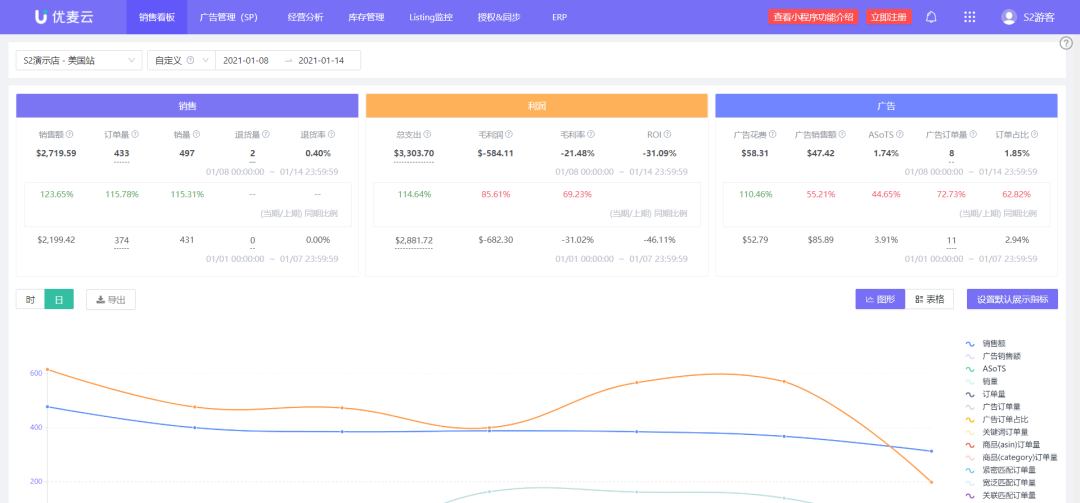Switch chart granularity to 时 (hourly)
This screenshot has width=1080, height=503.
pyautogui.click(x=30, y=299)
